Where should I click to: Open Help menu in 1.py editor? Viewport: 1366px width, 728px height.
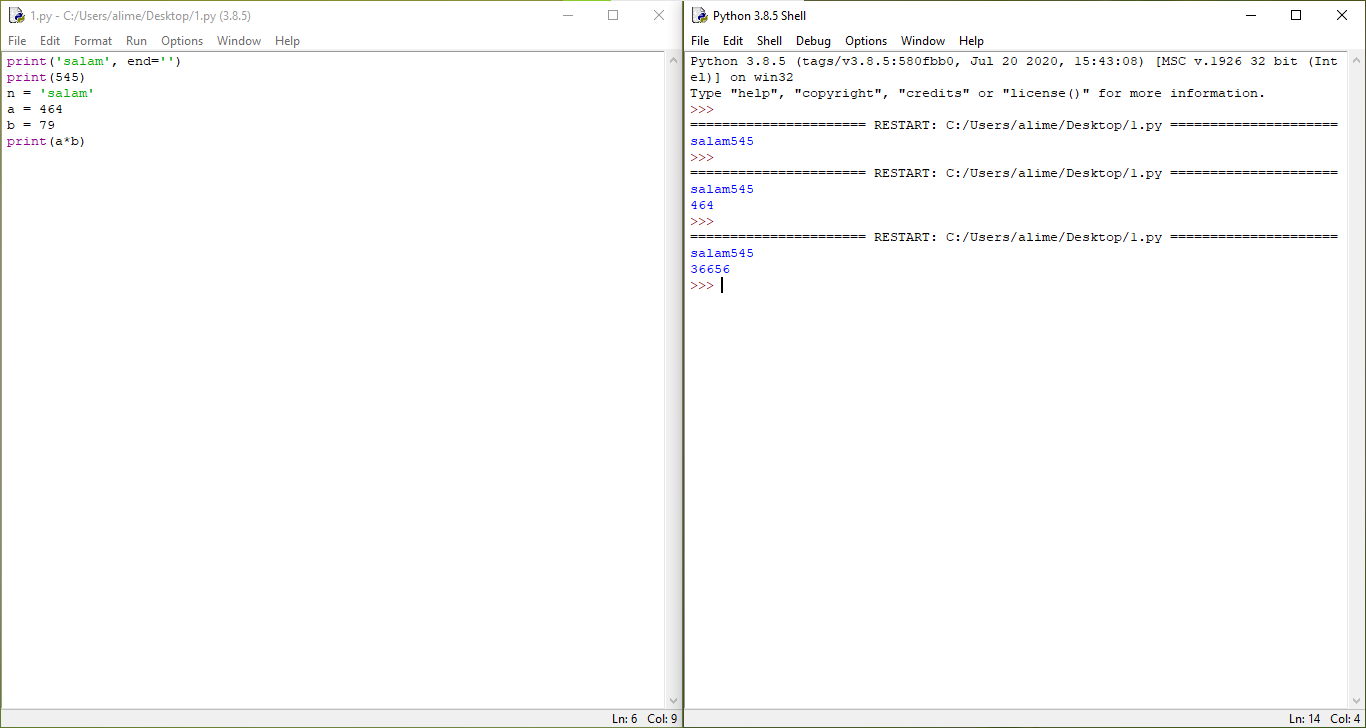(x=287, y=41)
